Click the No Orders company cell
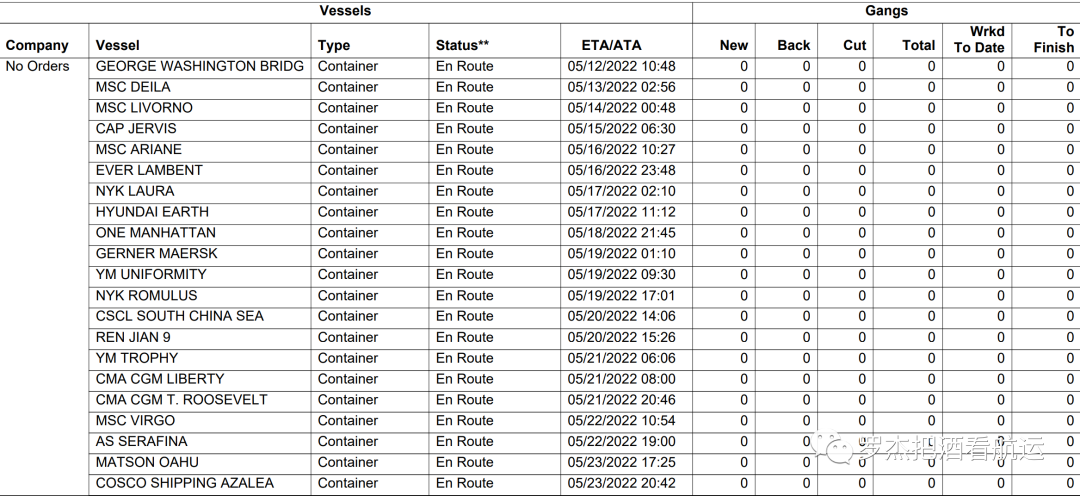The image size is (1080, 496). click(x=37, y=66)
